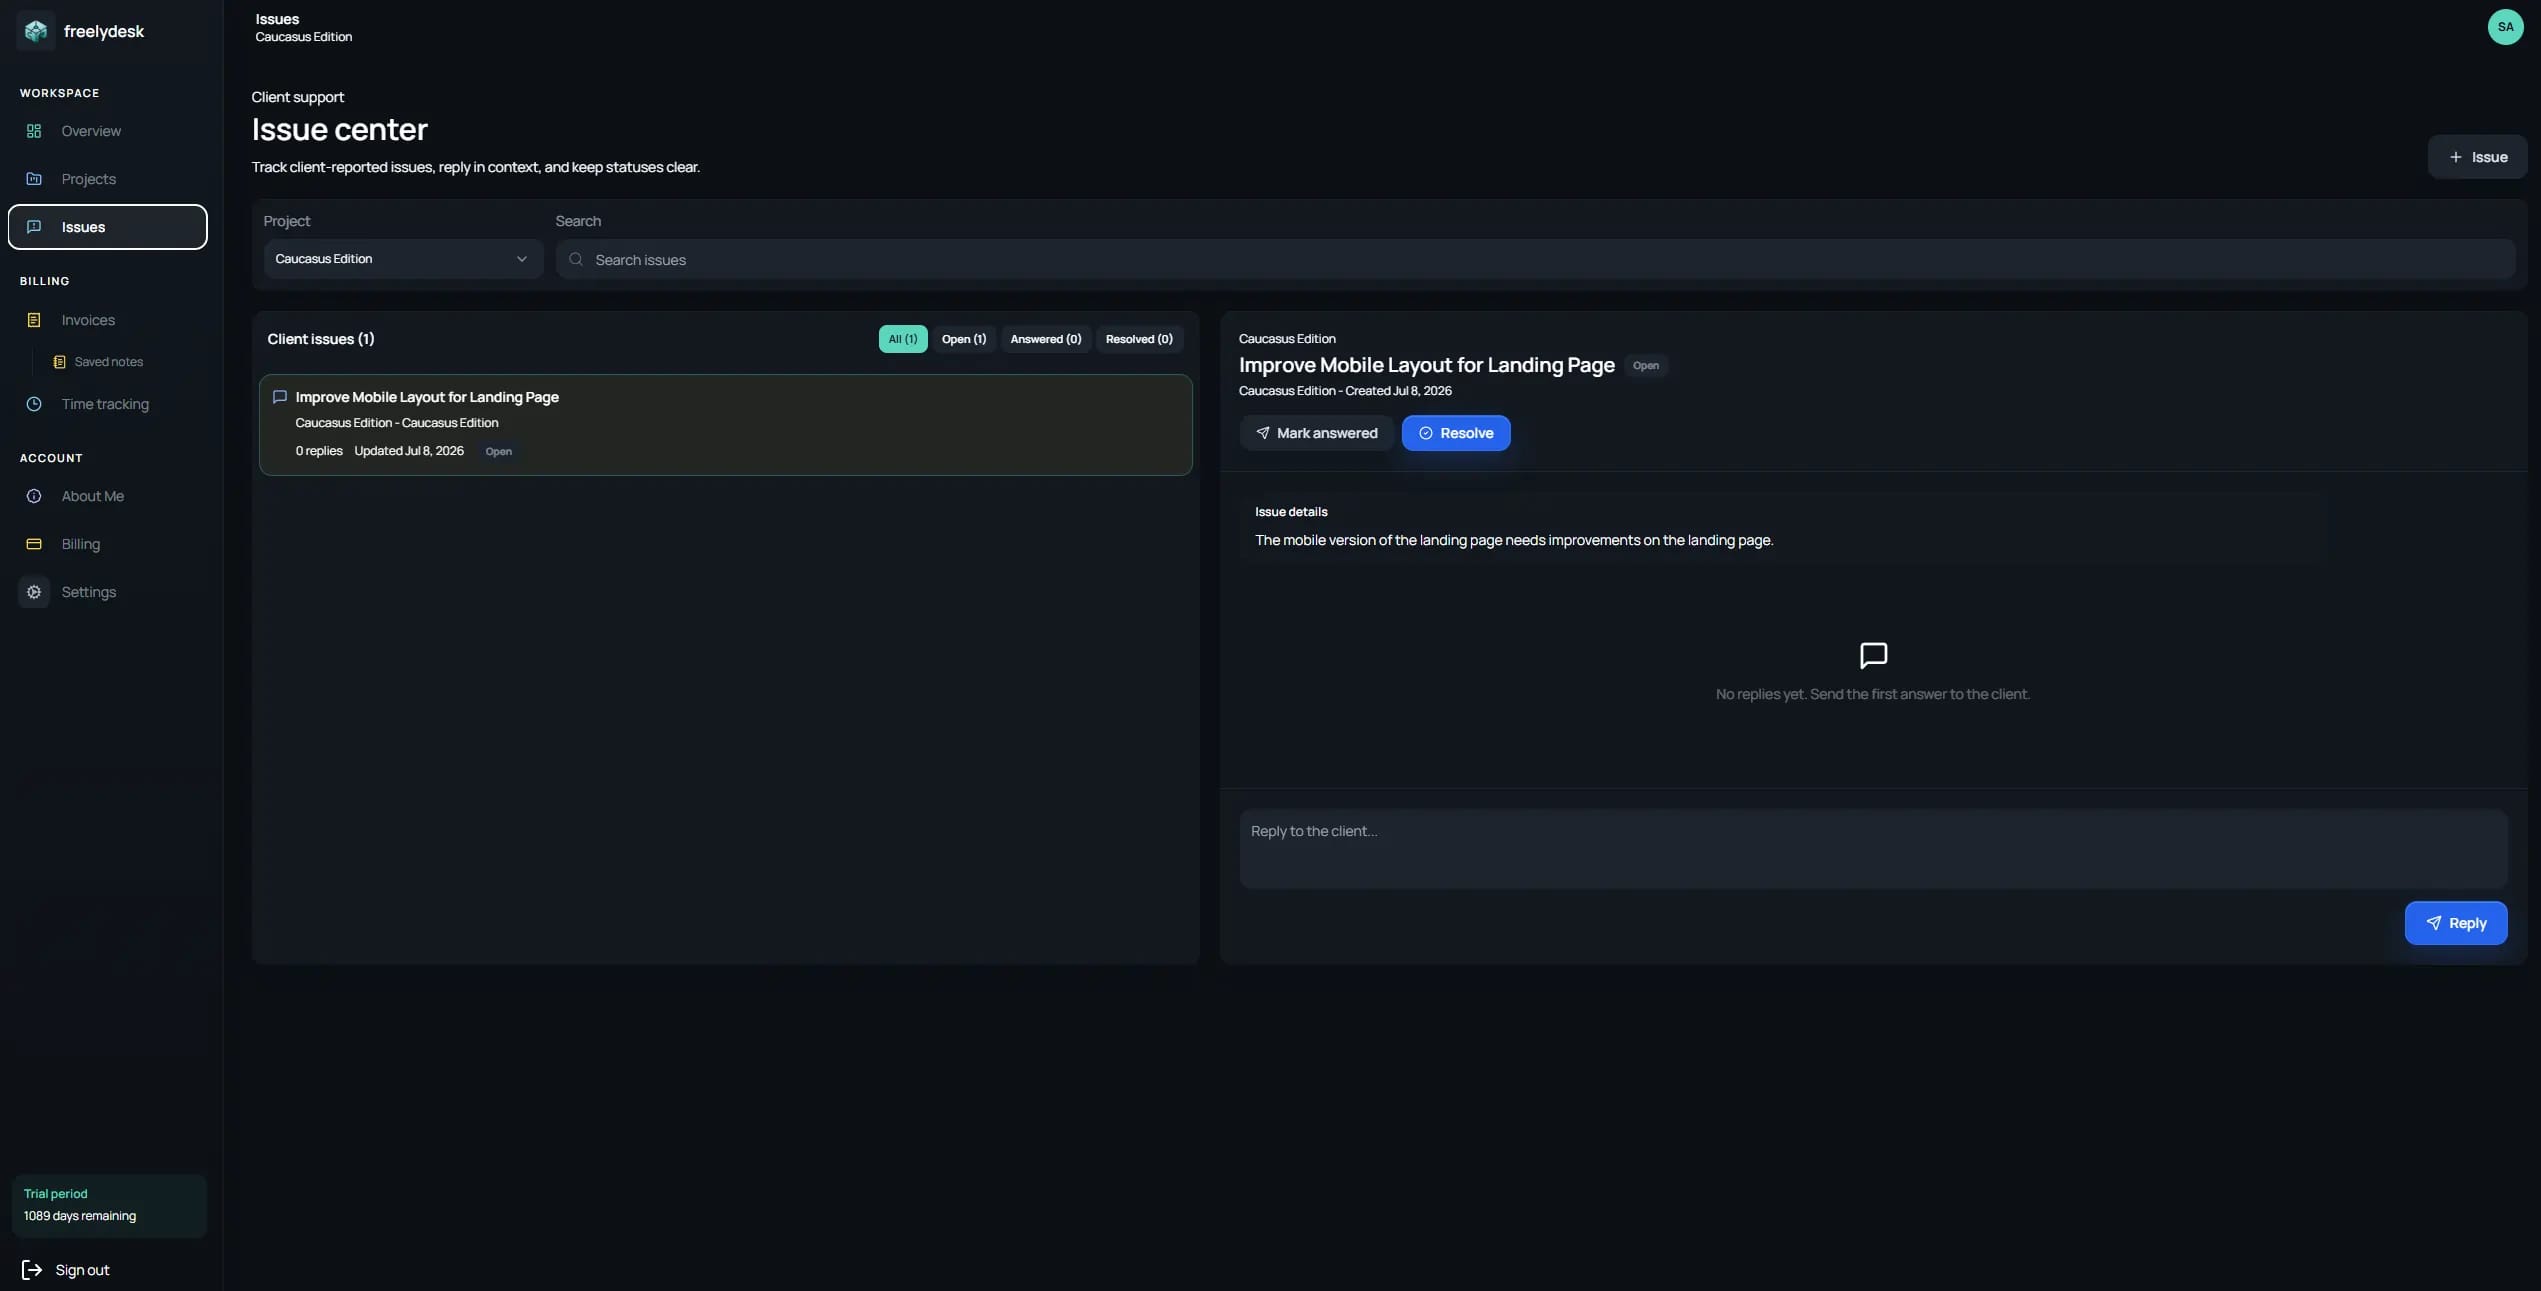The image size is (2541, 1291).
Task: Open Time tracking page
Action: 107,404
